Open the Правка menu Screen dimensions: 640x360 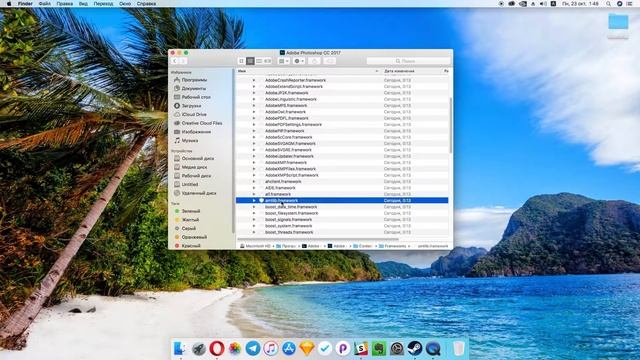point(64,3)
